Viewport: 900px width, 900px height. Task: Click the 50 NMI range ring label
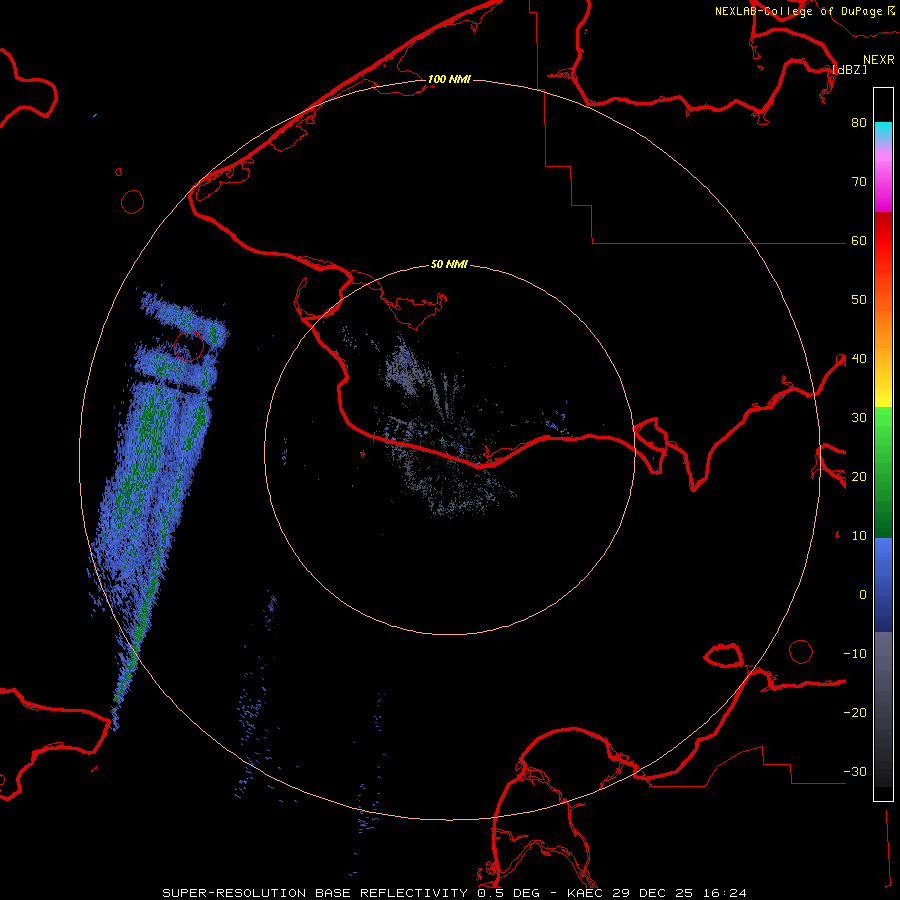(449, 265)
